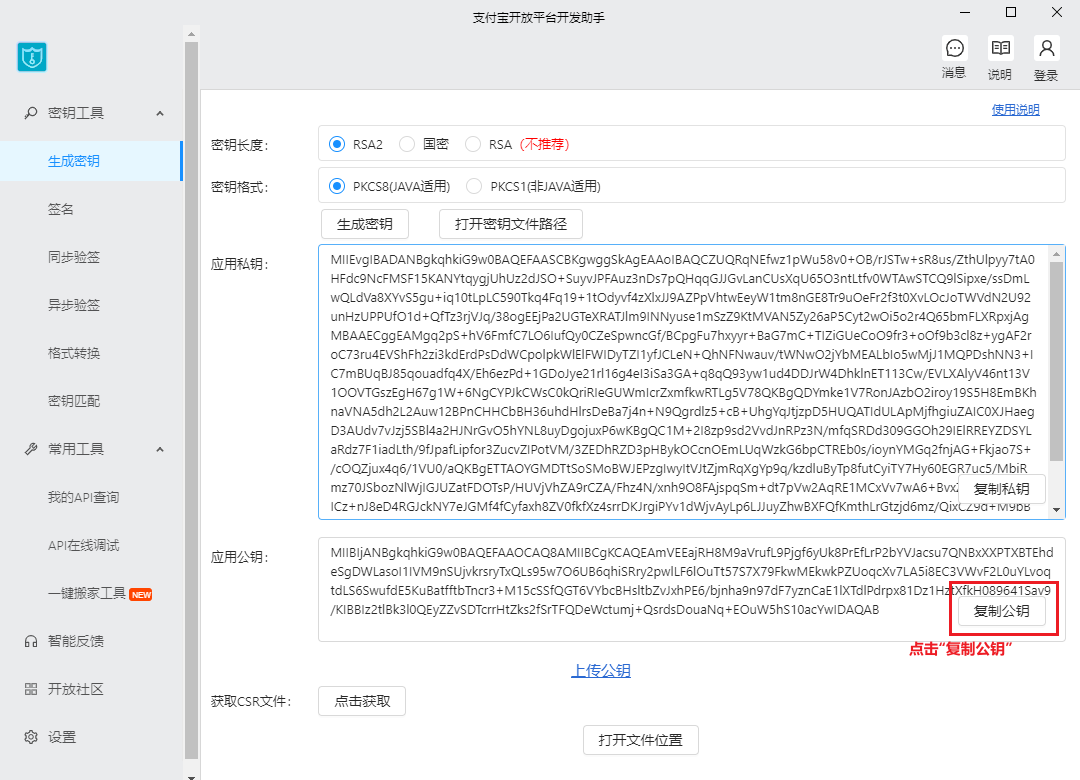
Task: Click the 生成密钥 generate button
Action: (x=365, y=224)
